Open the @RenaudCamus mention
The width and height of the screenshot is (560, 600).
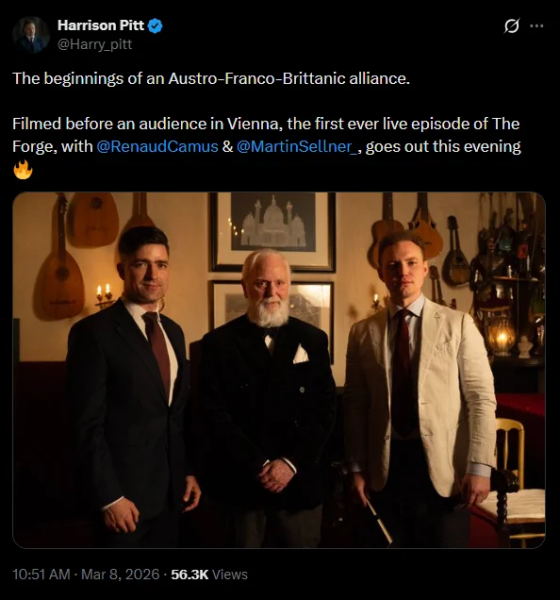157,147
